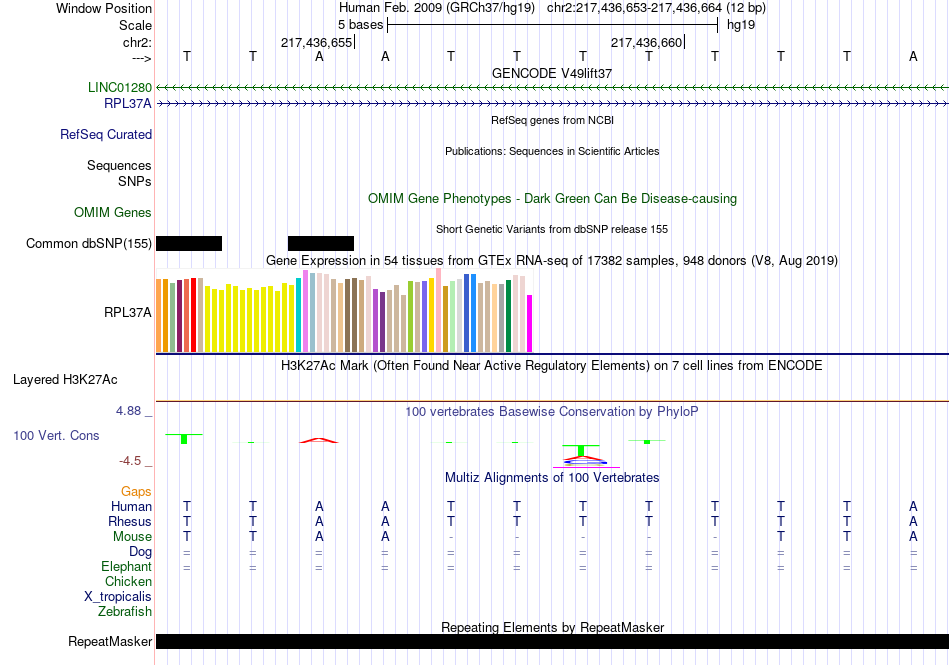Open the GENCODE V49lift37 track title
The width and height of the screenshot is (950, 665).
tap(552, 73)
